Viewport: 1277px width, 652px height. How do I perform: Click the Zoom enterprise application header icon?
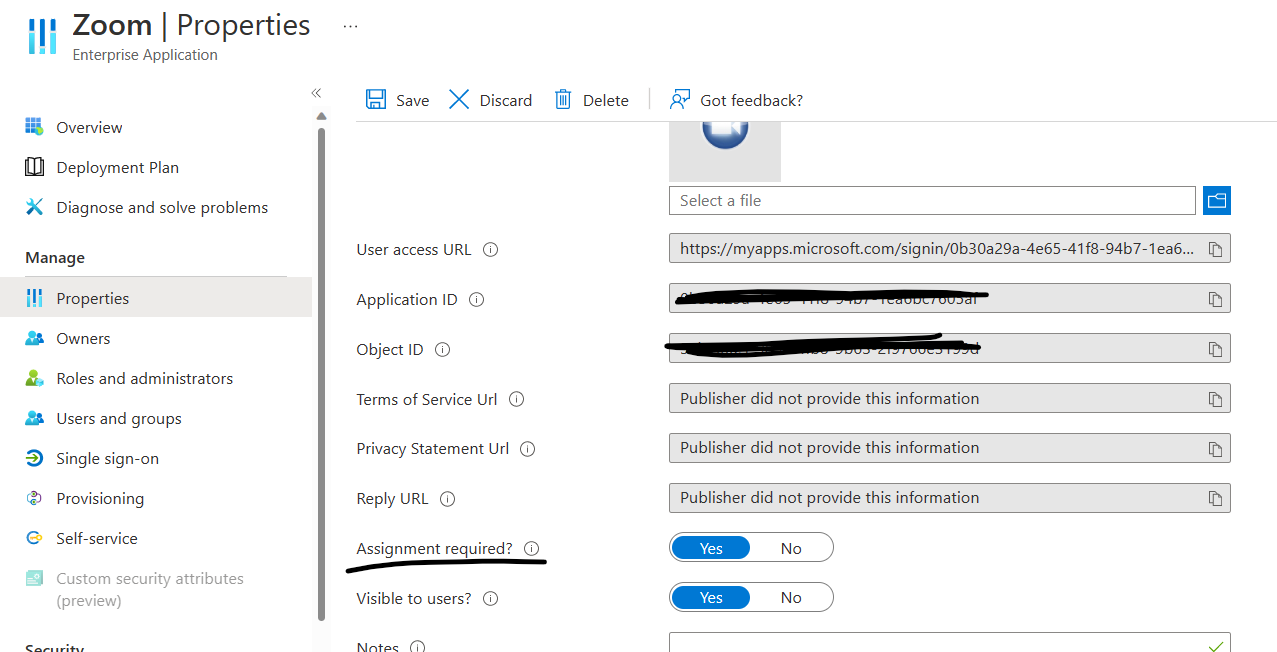(42, 35)
